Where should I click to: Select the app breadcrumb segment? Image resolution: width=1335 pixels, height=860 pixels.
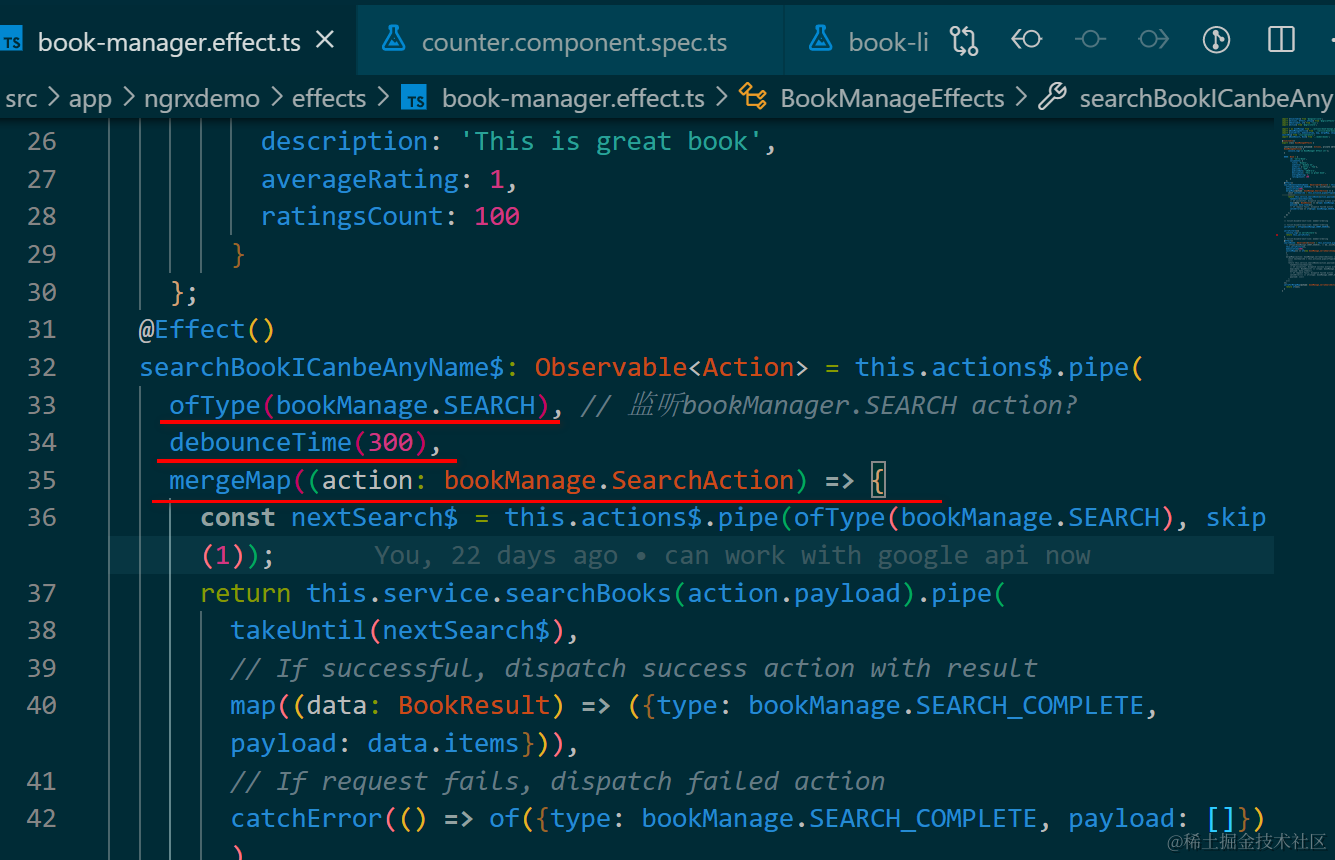click(x=90, y=98)
